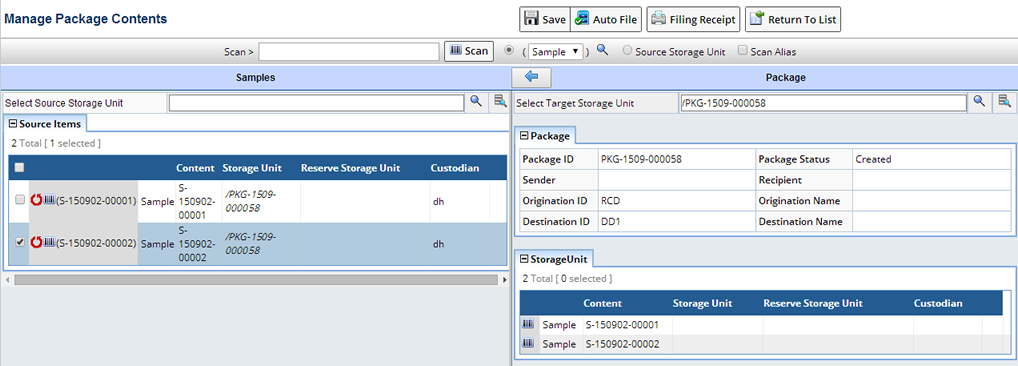Viewport: 1018px width, 366px height.
Task: Check the S-150902-00001 row checkbox
Action: coord(19,201)
